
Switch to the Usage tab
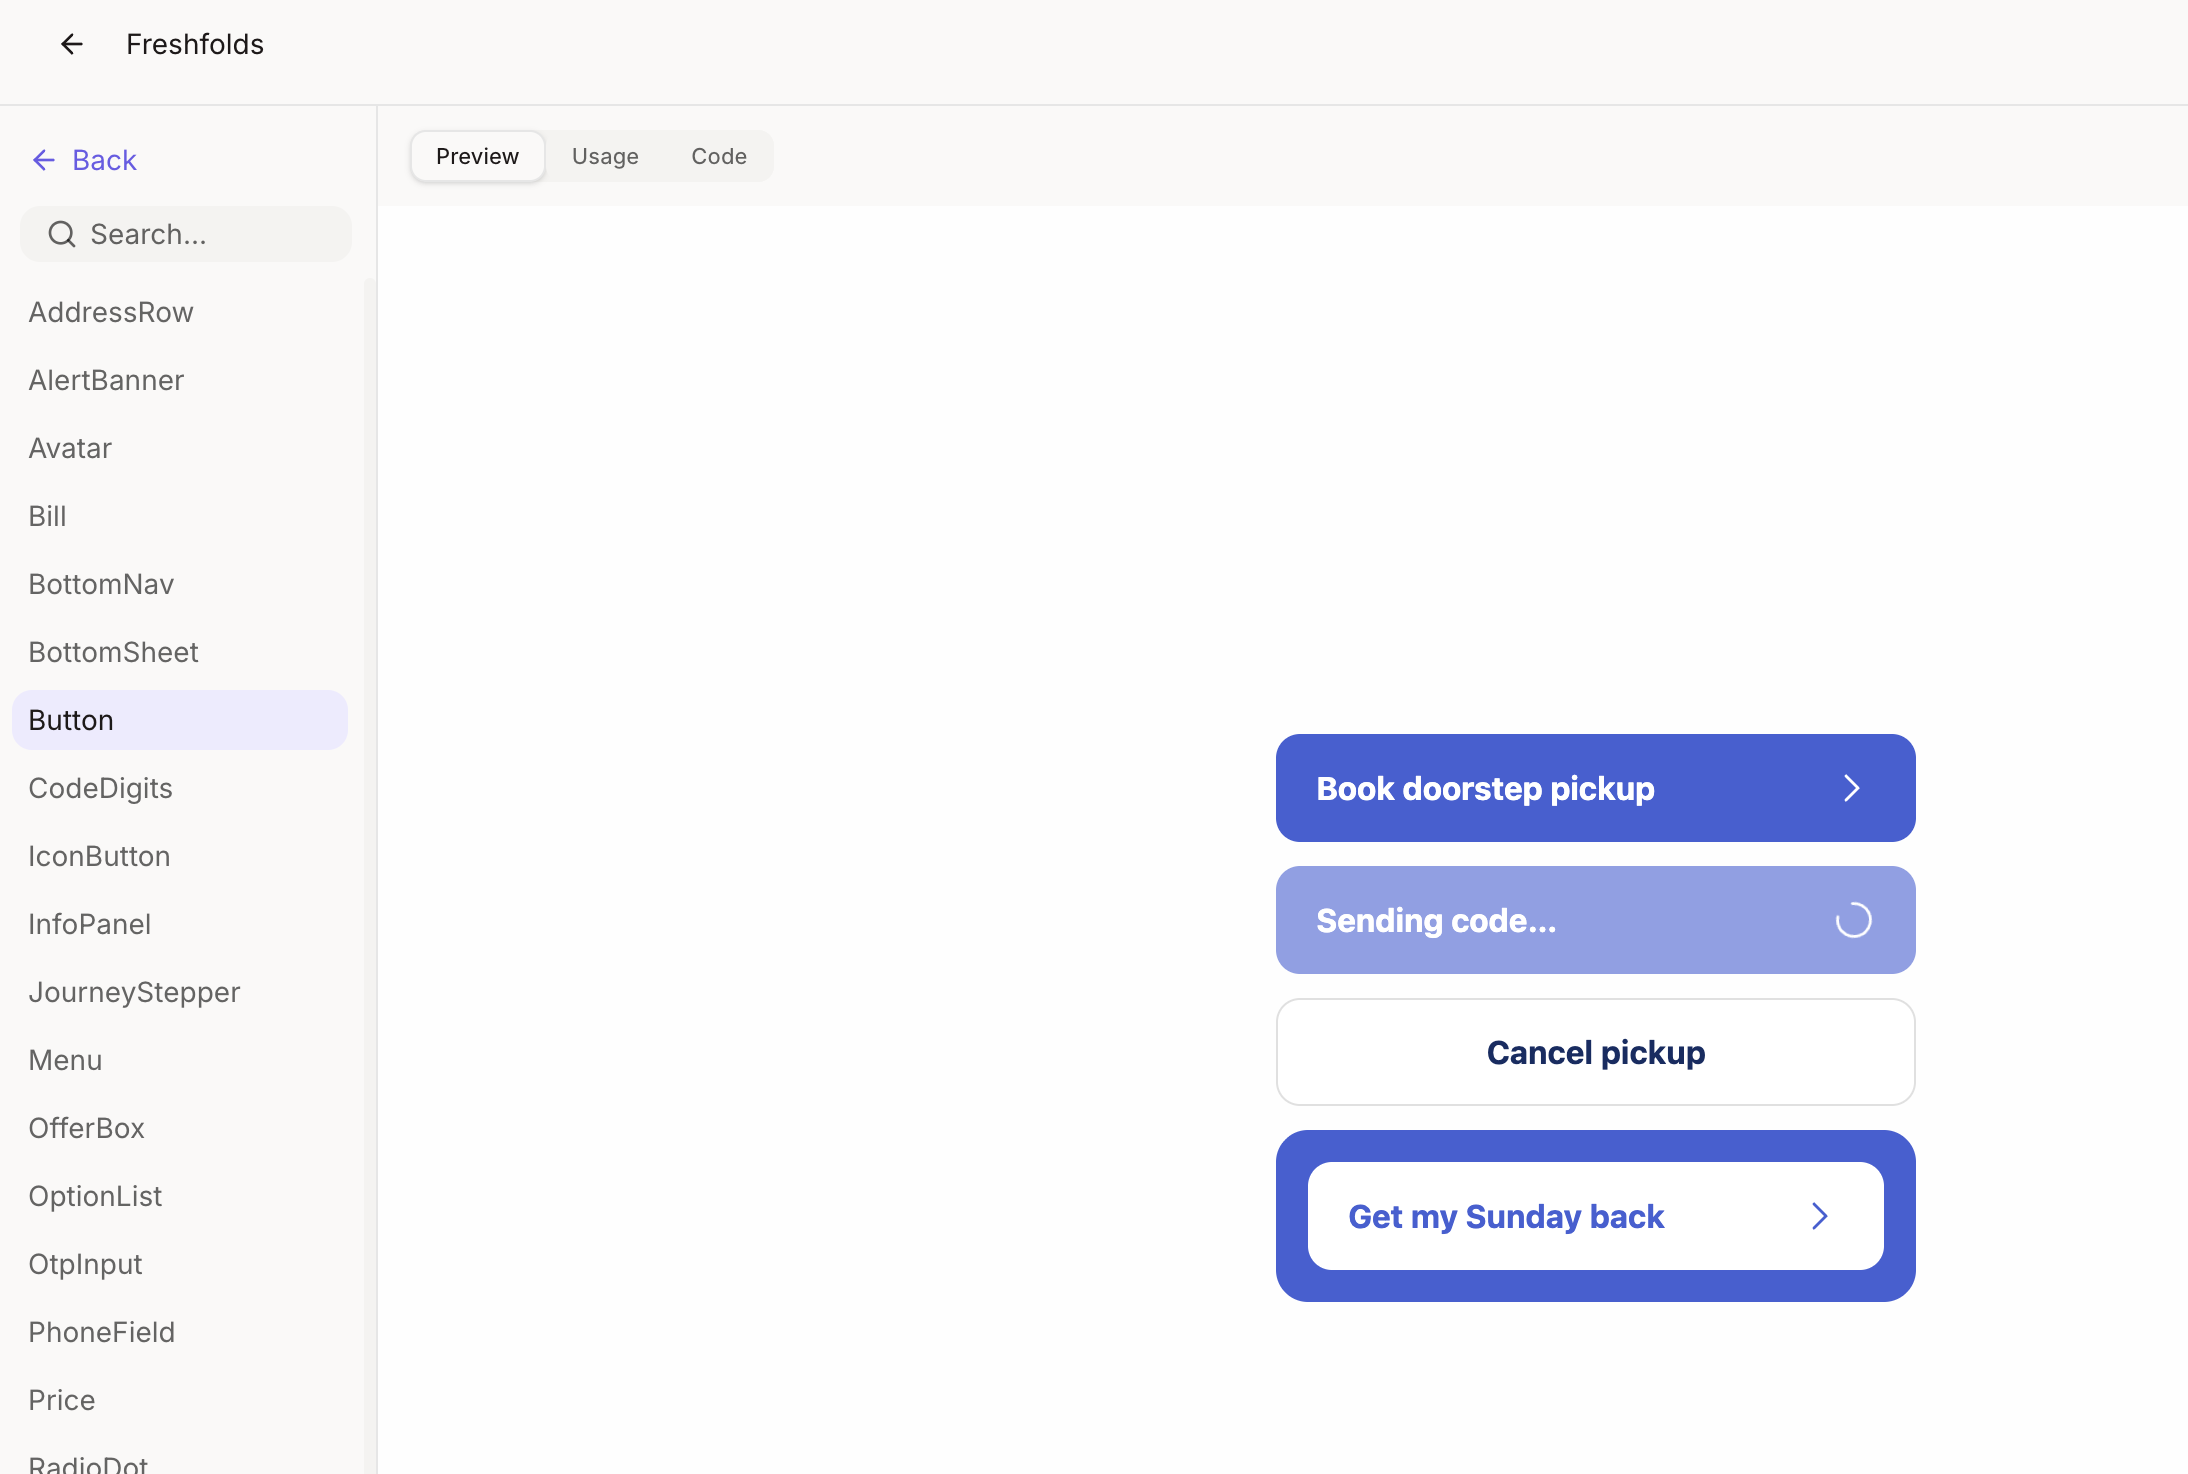(605, 156)
